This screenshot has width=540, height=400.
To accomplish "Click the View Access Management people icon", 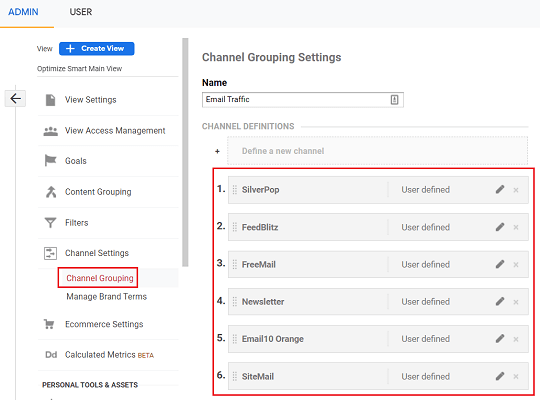I will pyautogui.click(x=51, y=131).
